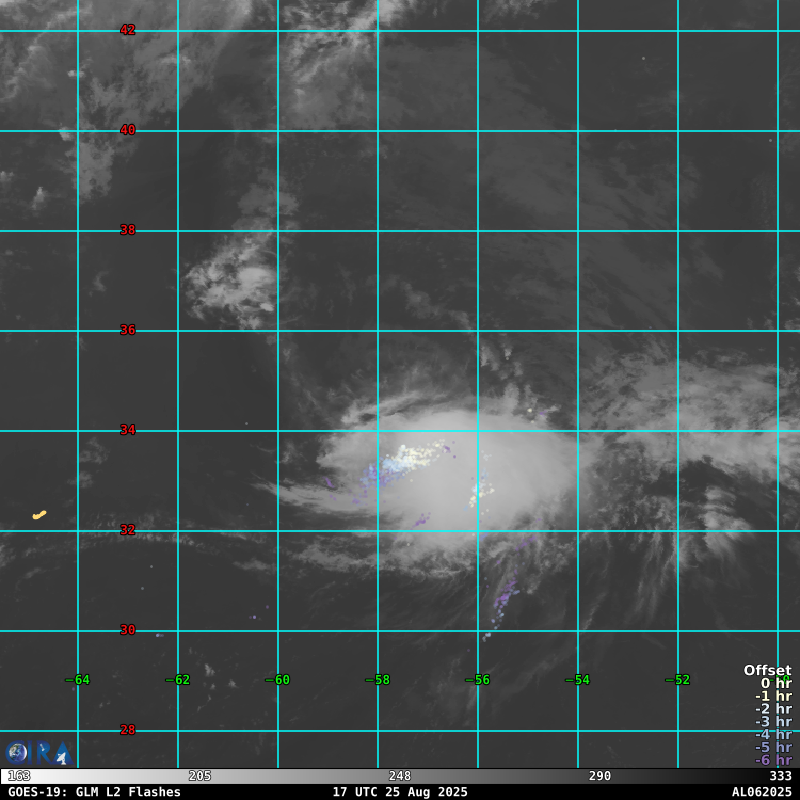
Task: Click the "Offset" legend heading
Action: (767, 670)
